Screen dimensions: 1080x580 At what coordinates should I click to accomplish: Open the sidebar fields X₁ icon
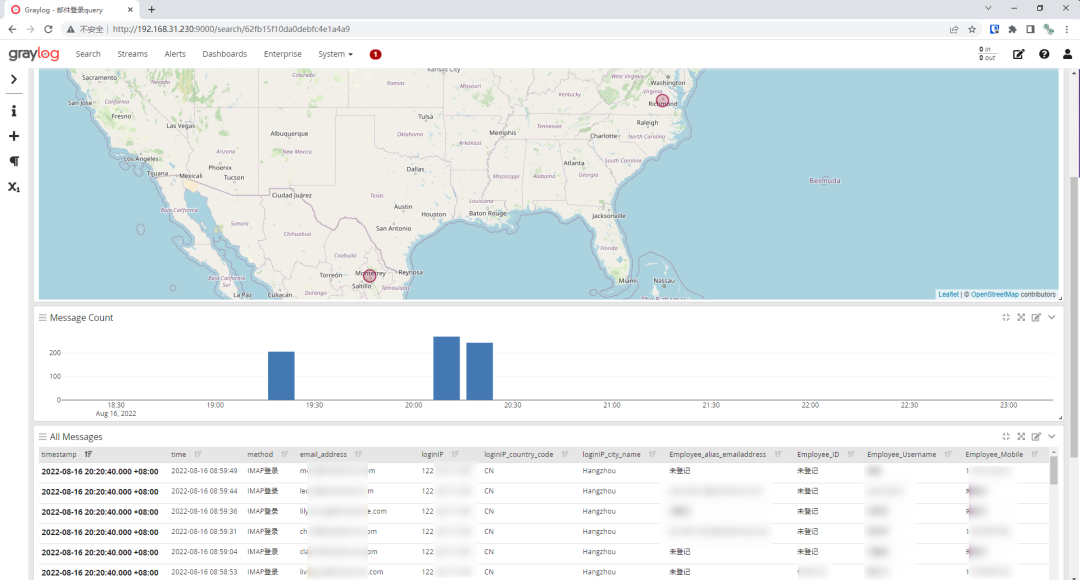[x=14, y=187]
